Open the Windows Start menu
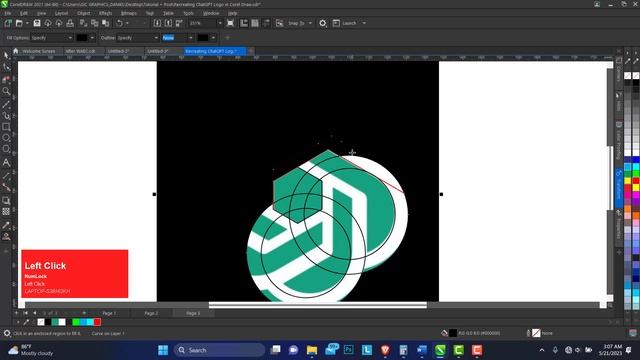 coord(163,350)
